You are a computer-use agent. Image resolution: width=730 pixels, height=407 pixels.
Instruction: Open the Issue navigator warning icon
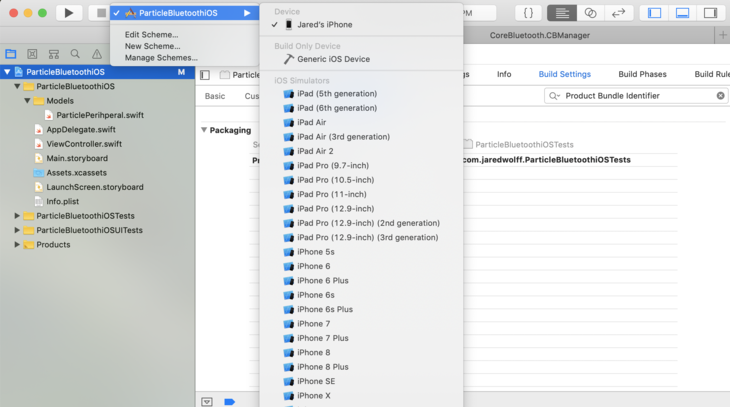97,54
